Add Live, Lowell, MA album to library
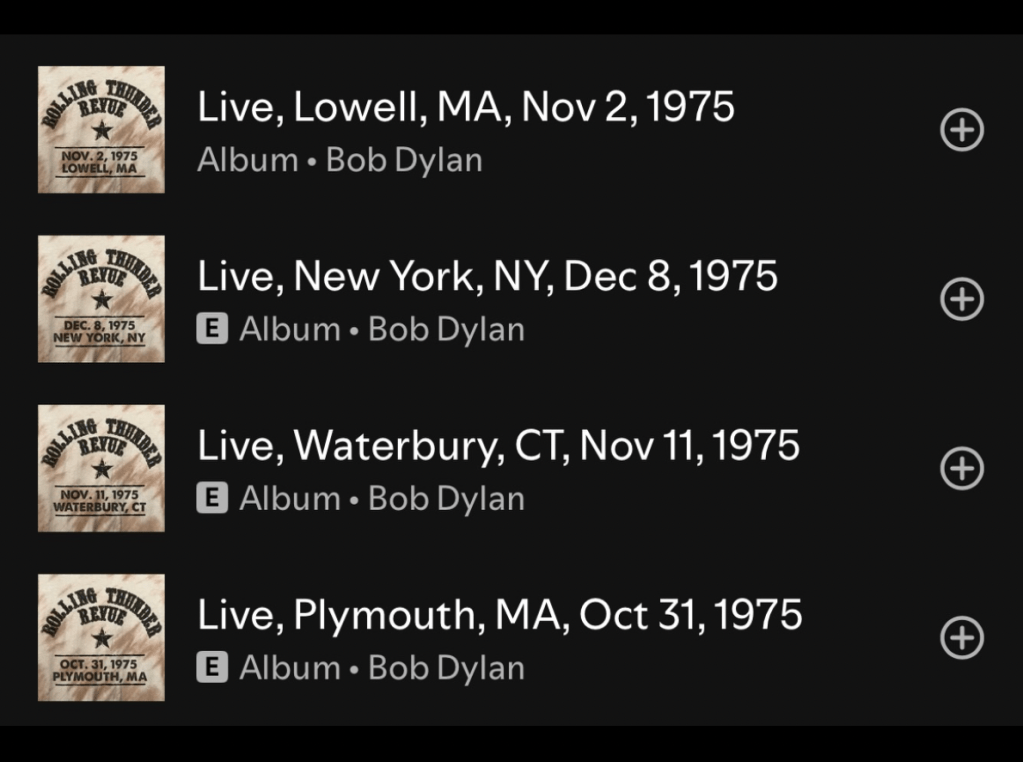This screenshot has width=1023, height=762. click(x=962, y=130)
